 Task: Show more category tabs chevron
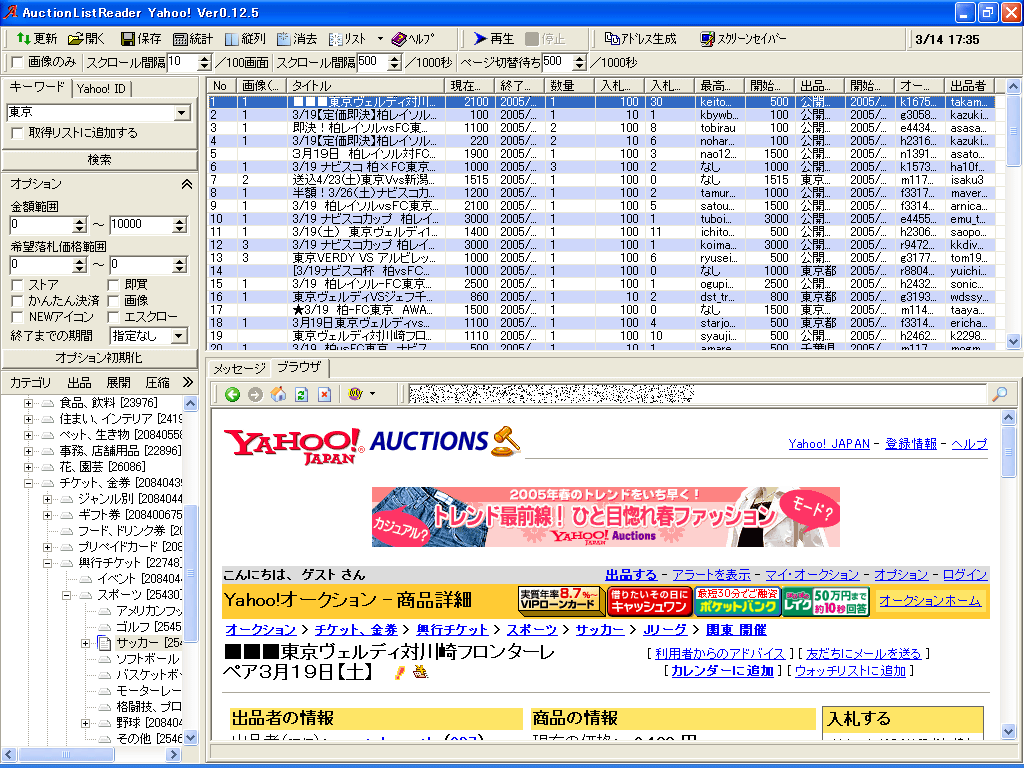187,382
